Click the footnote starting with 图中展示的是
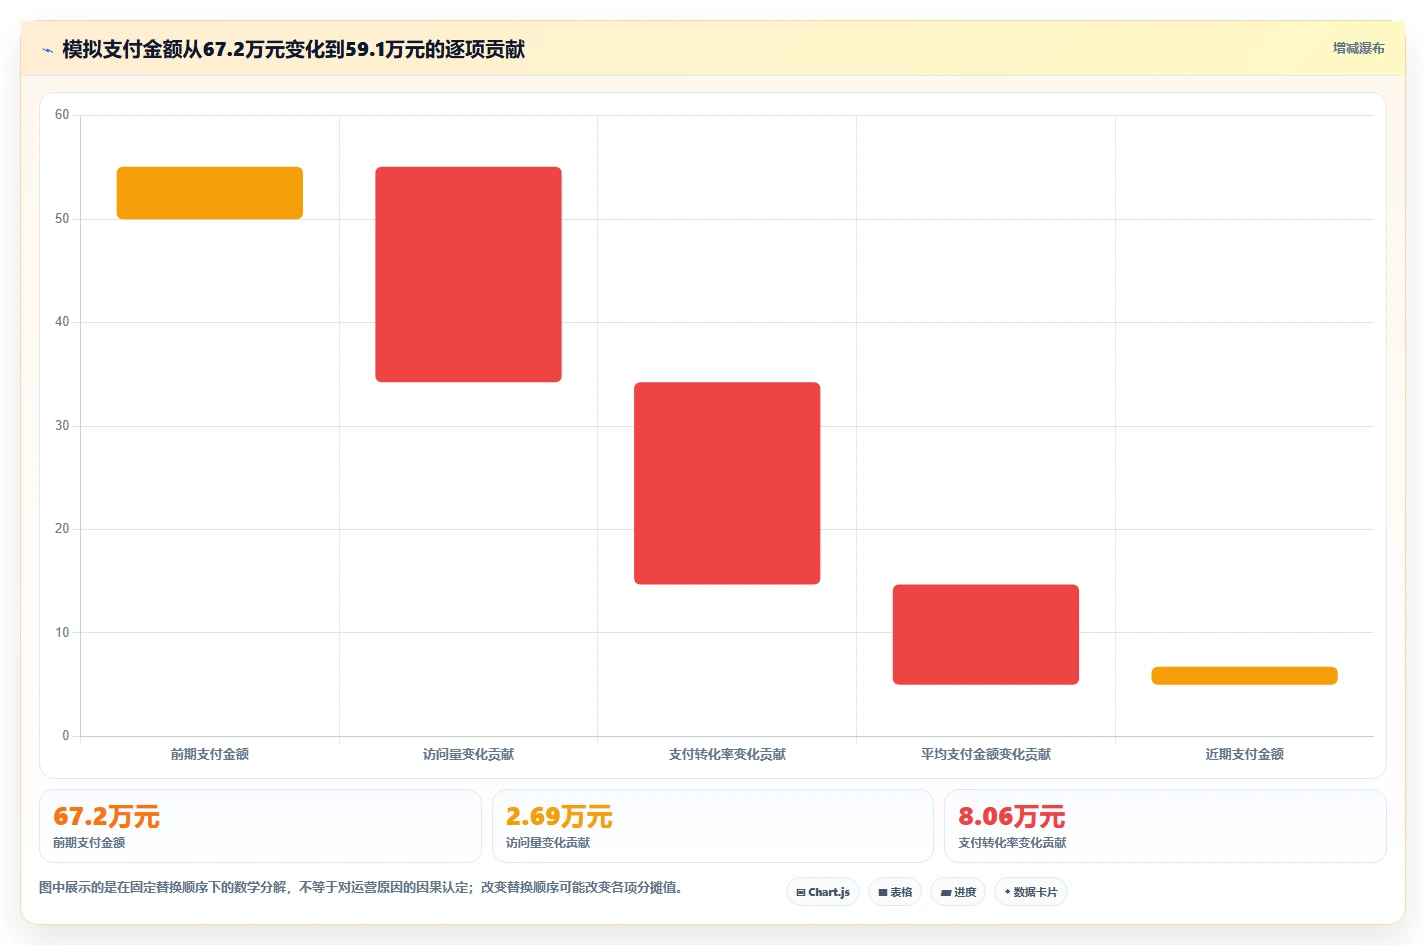The width and height of the screenshot is (1426, 945). [x=360, y=887]
